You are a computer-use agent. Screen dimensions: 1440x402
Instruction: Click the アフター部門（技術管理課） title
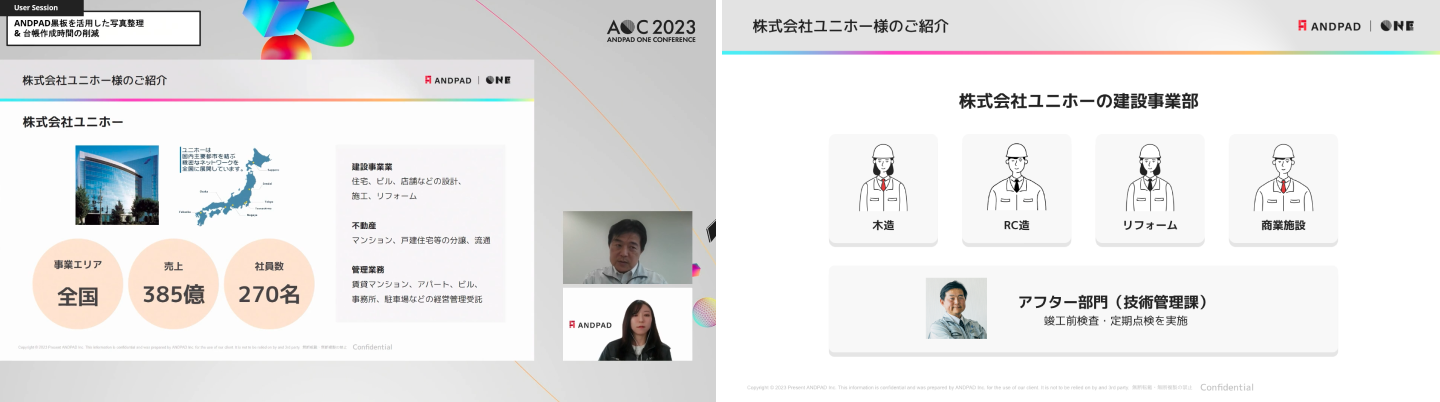coord(1114,301)
